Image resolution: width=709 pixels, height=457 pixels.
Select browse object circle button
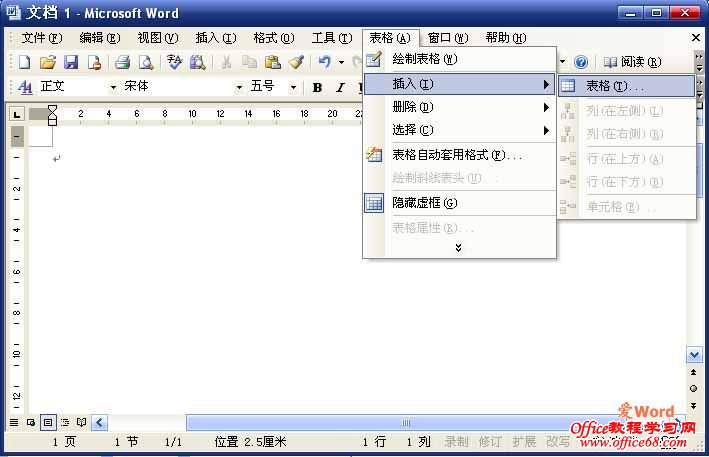tap(693, 389)
